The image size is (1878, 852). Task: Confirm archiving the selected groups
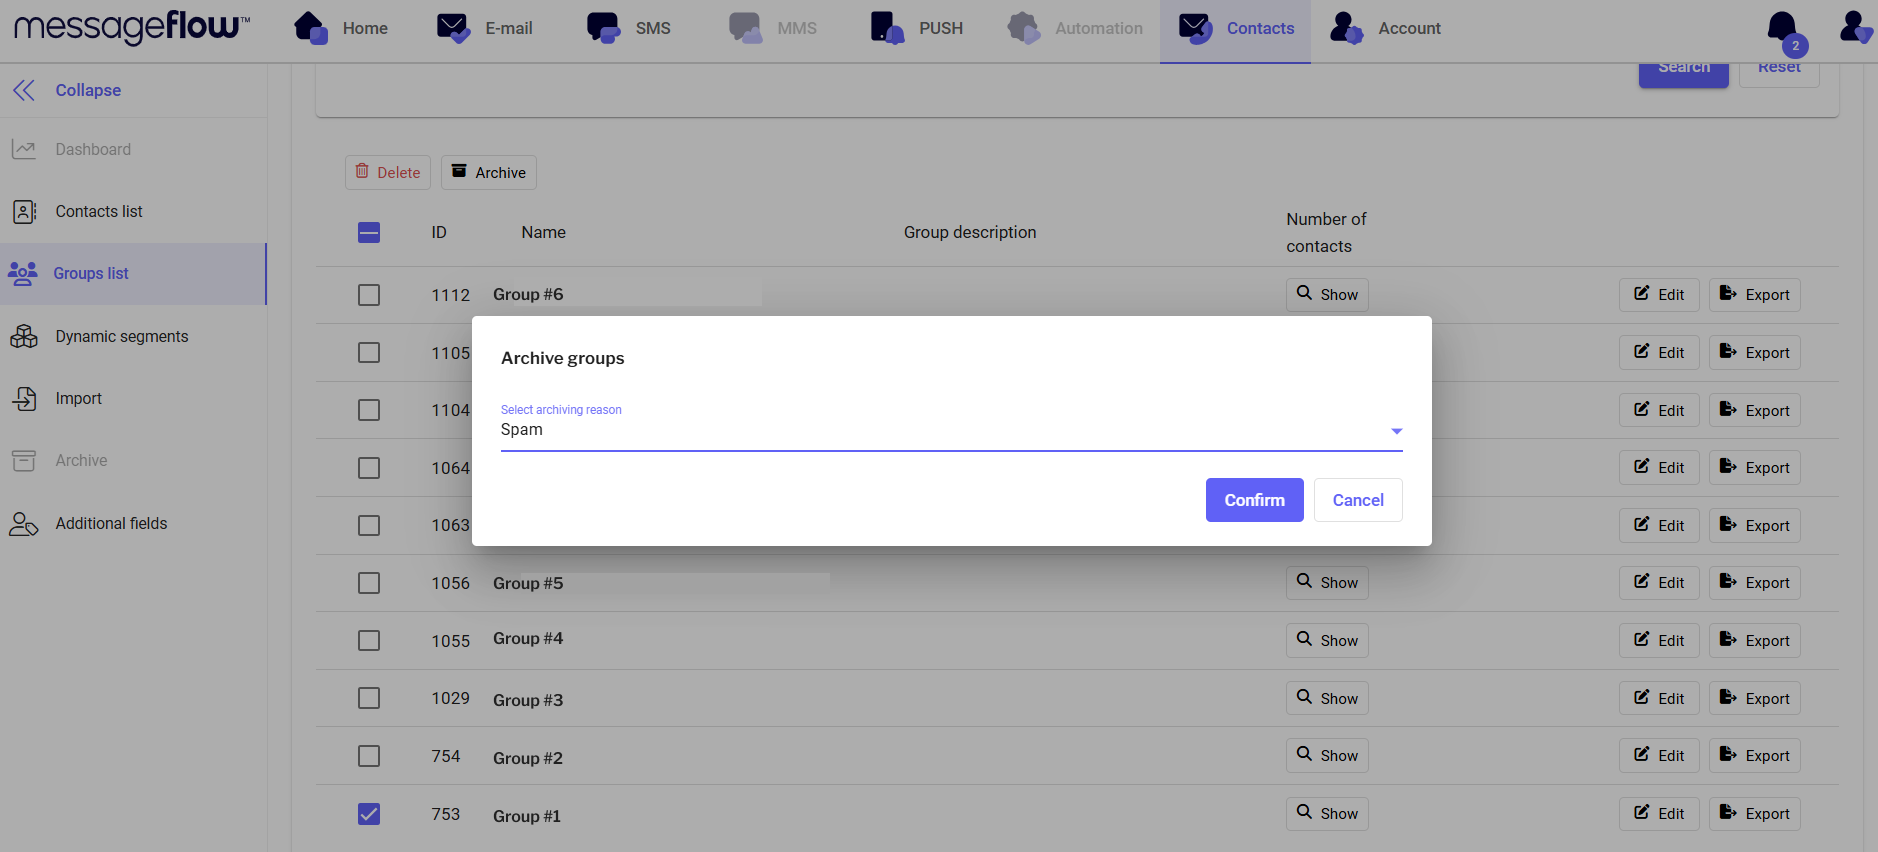1254,500
